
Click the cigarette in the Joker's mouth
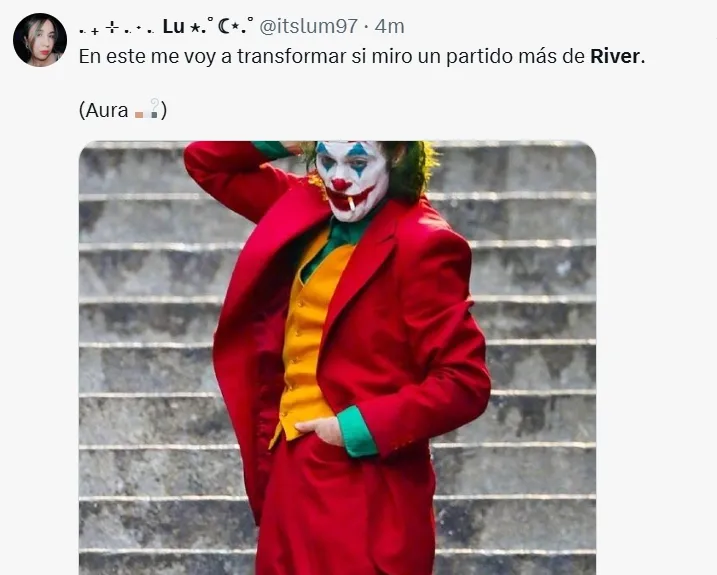point(351,203)
